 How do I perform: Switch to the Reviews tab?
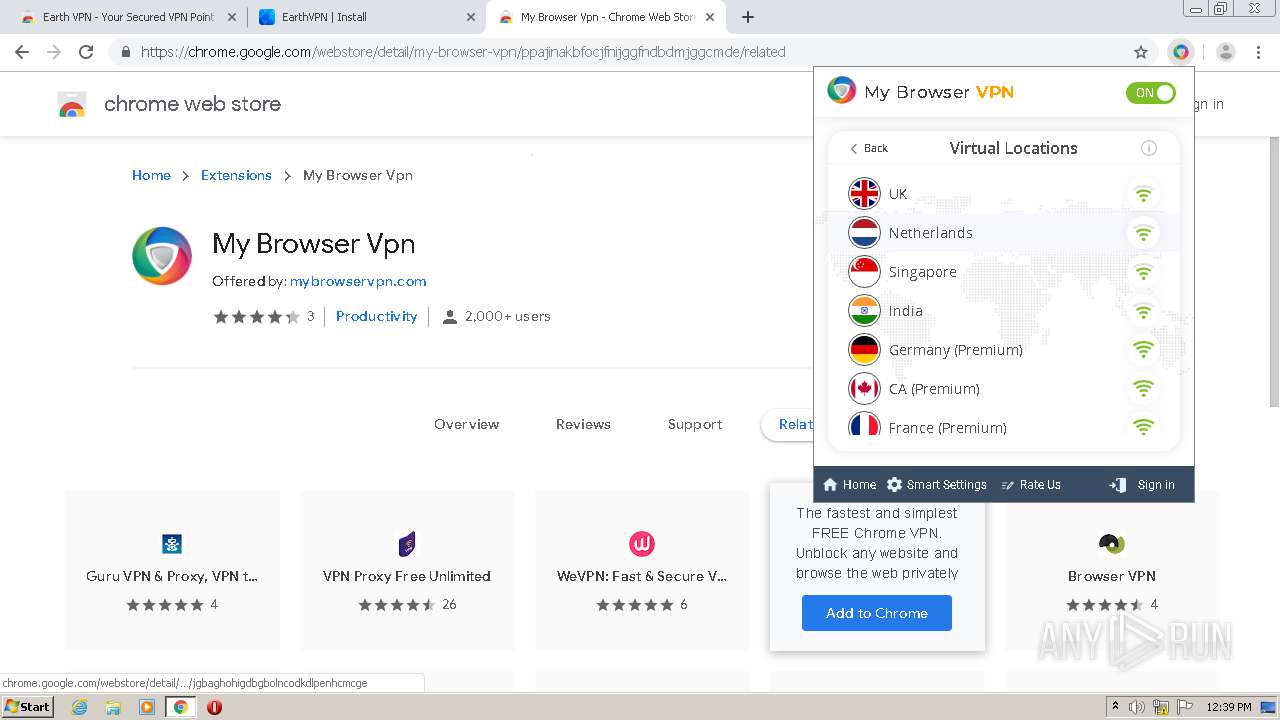click(x=583, y=424)
